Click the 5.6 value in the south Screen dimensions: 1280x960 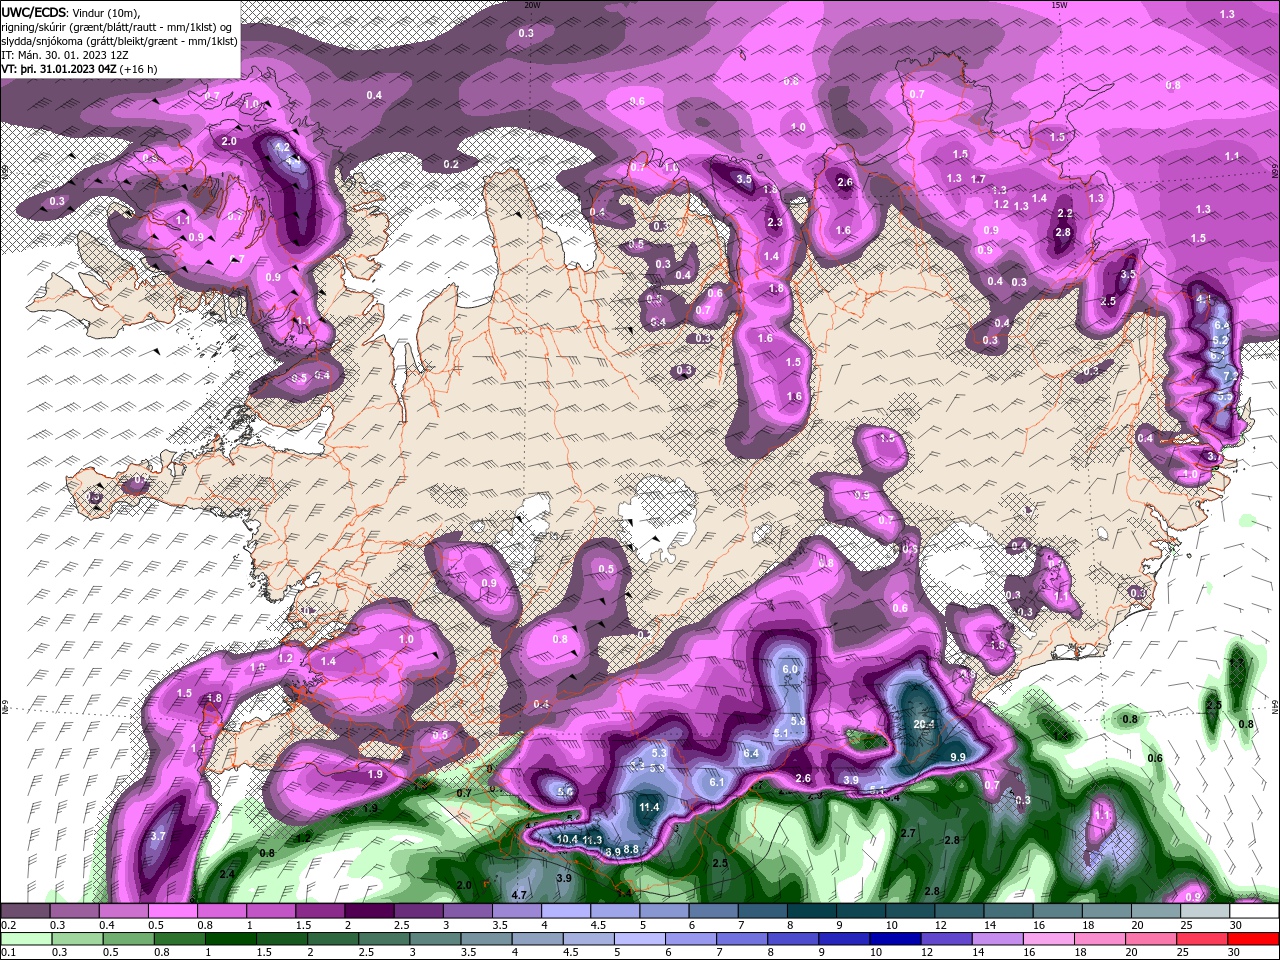565,791
